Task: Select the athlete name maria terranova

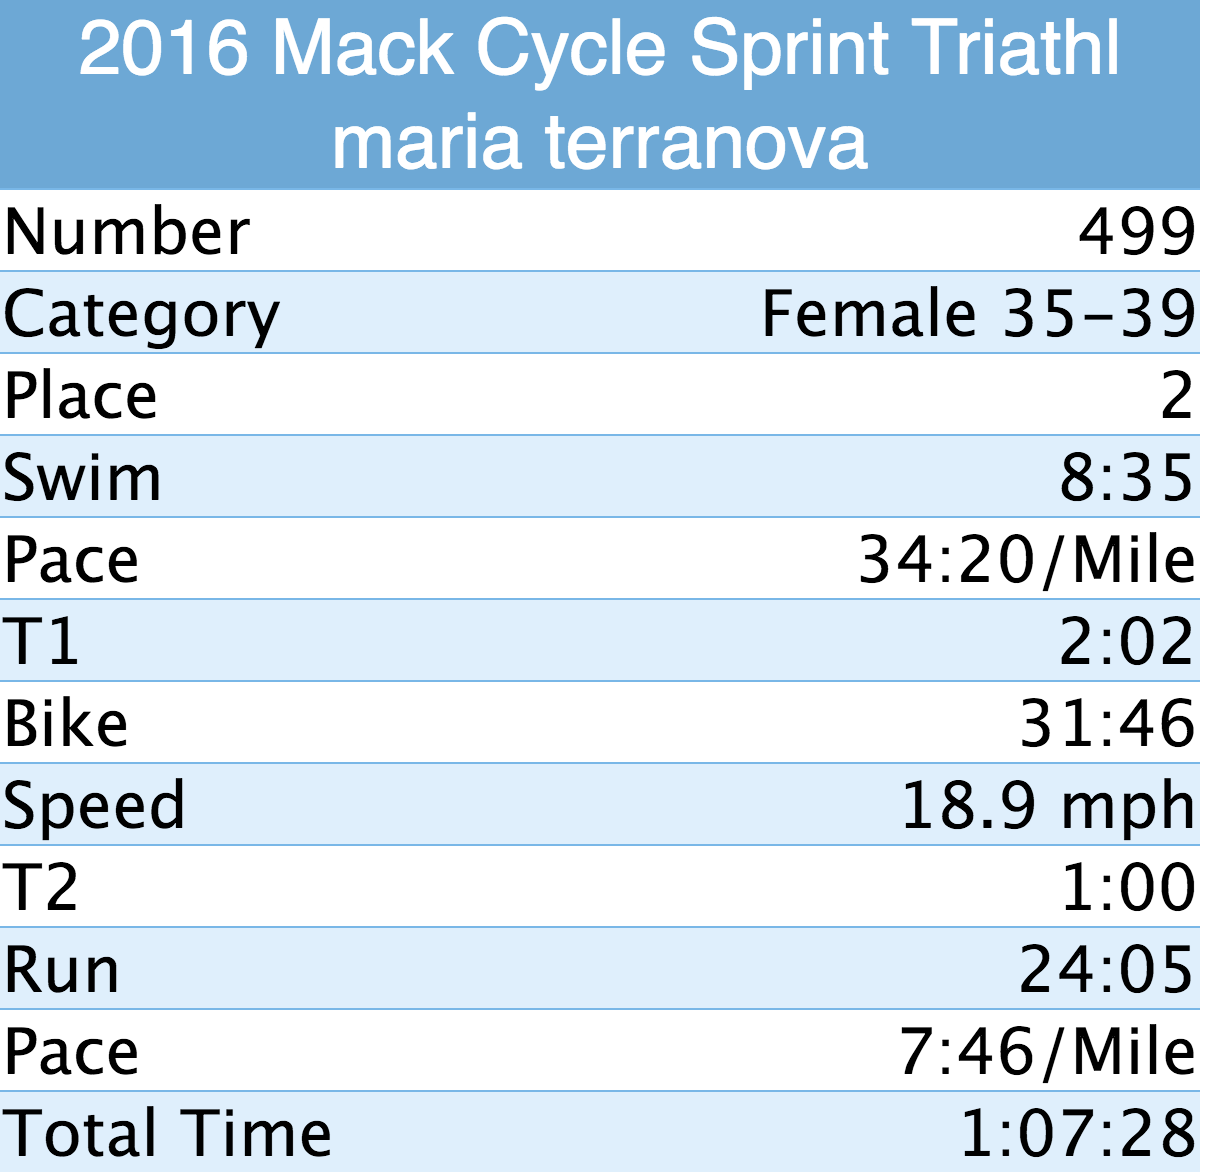Action: (x=599, y=141)
